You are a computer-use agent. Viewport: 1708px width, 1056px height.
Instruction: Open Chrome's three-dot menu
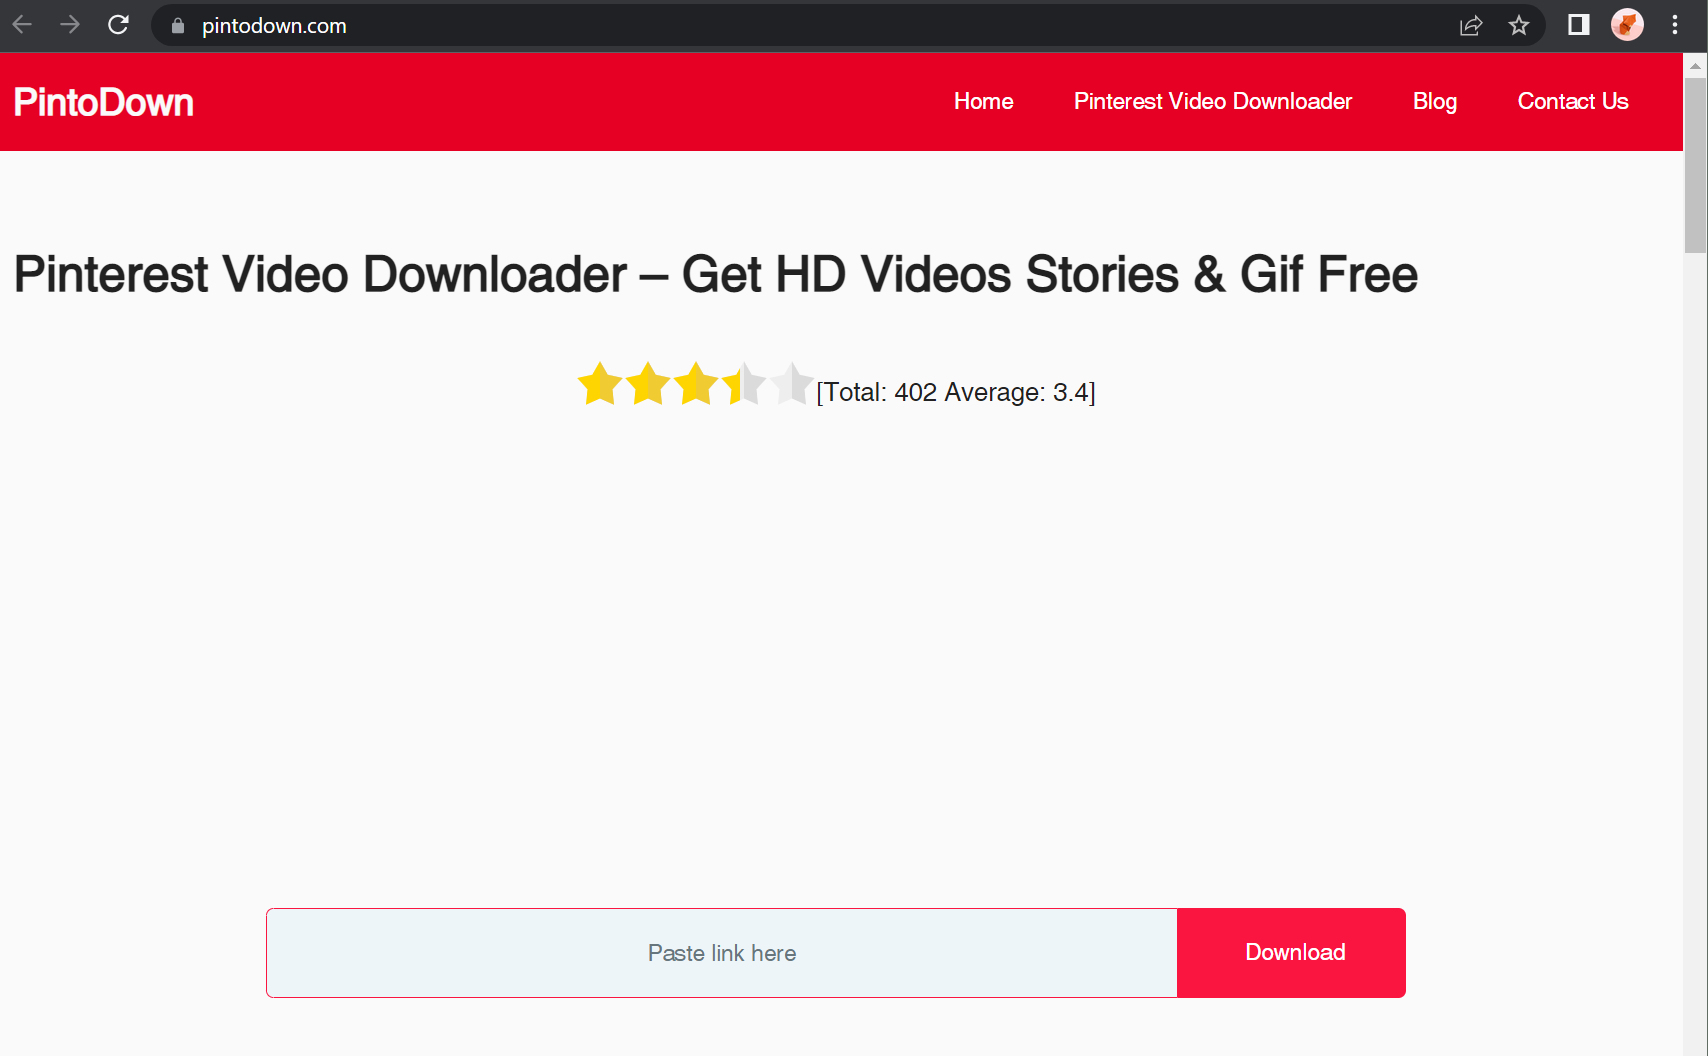pyautogui.click(x=1675, y=25)
